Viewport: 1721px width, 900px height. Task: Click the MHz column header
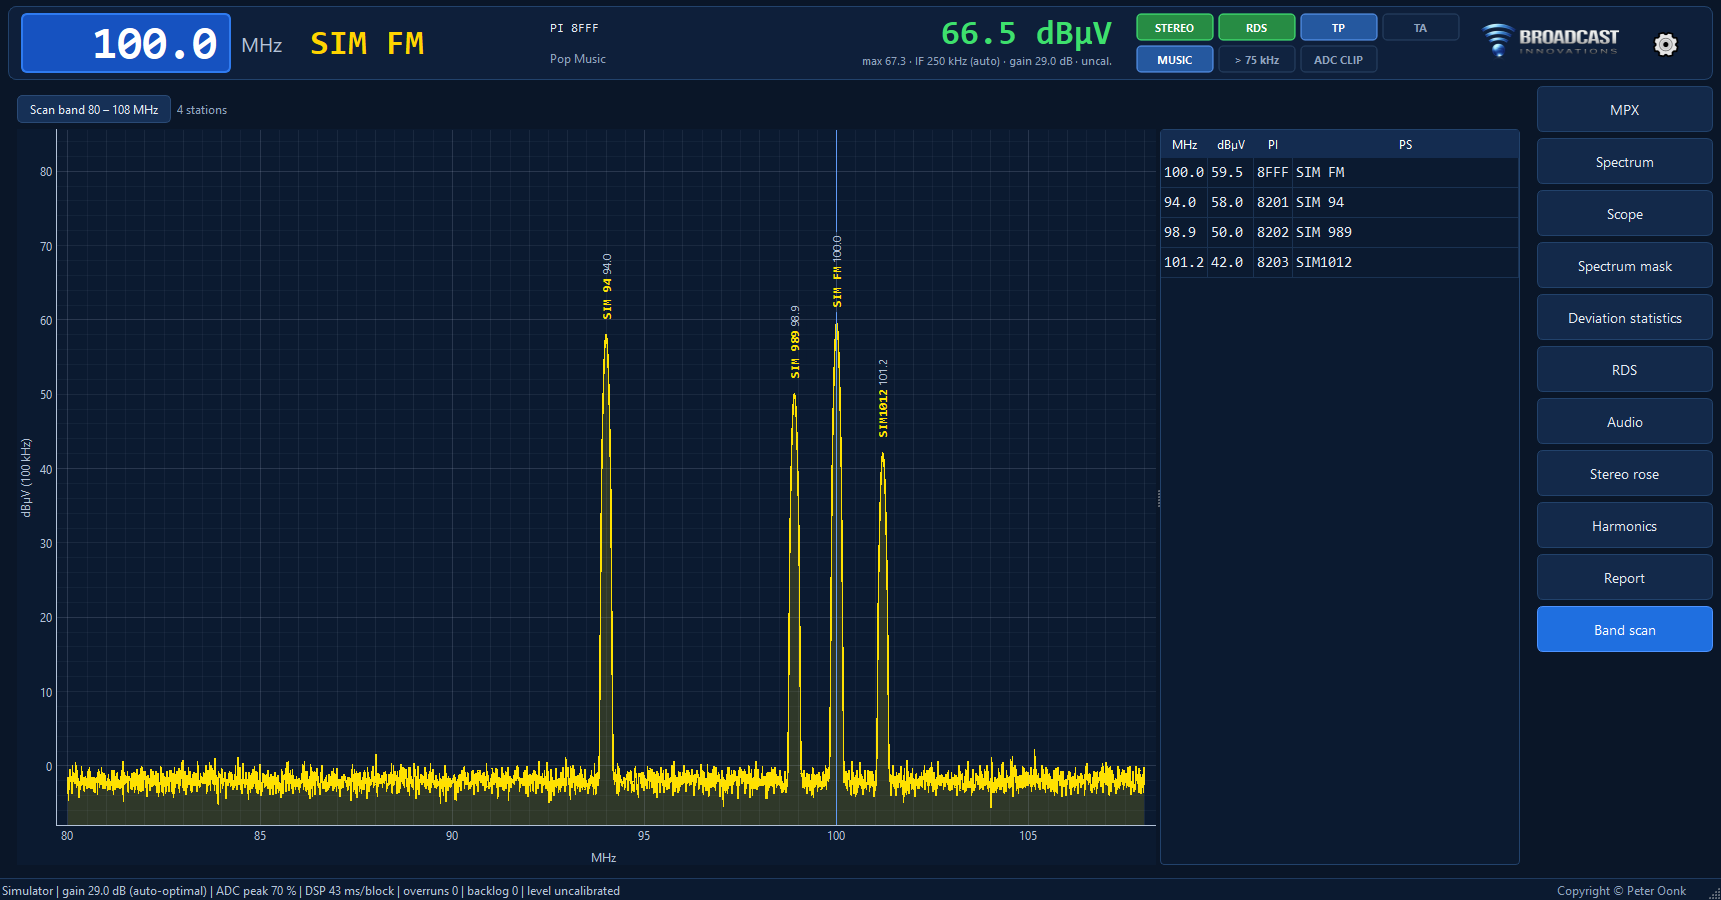(x=1184, y=145)
